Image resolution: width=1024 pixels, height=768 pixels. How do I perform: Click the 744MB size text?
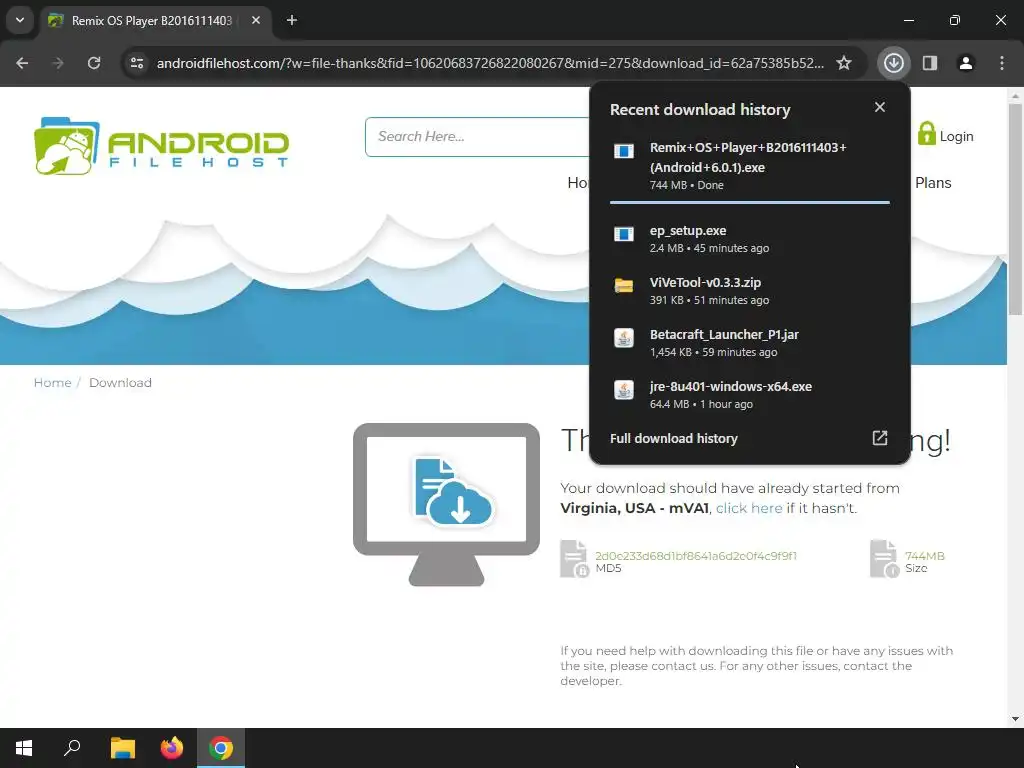[x=924, y=556]
